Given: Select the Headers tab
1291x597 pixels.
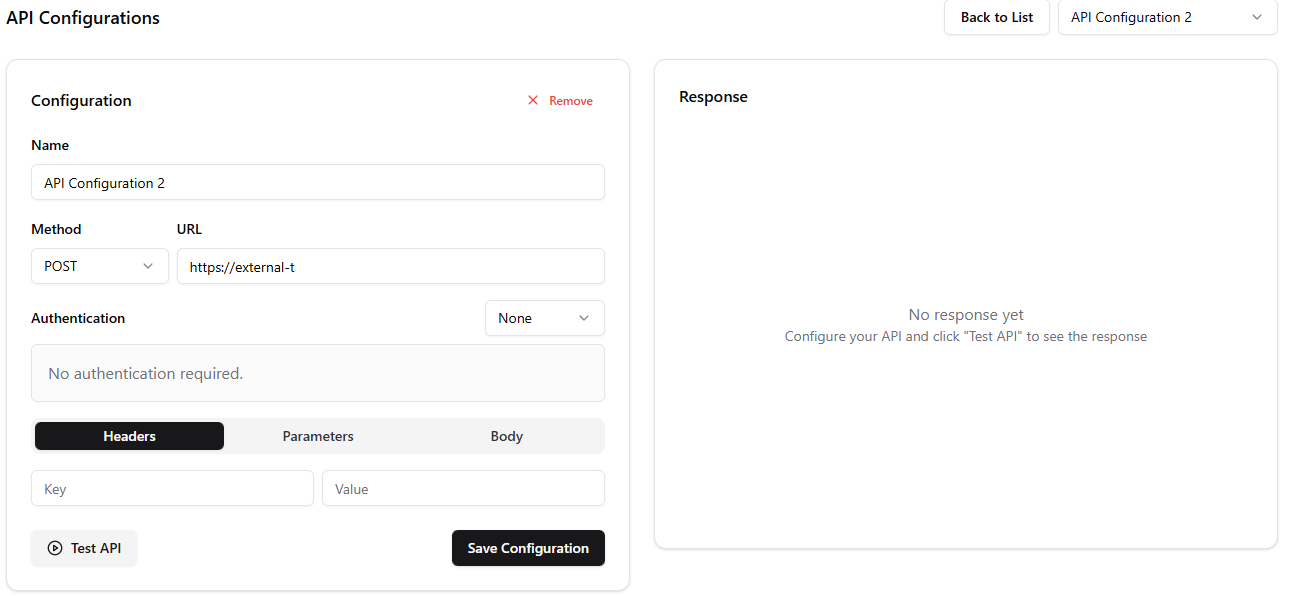Looking at the screenshot, I should pos(129,436).
